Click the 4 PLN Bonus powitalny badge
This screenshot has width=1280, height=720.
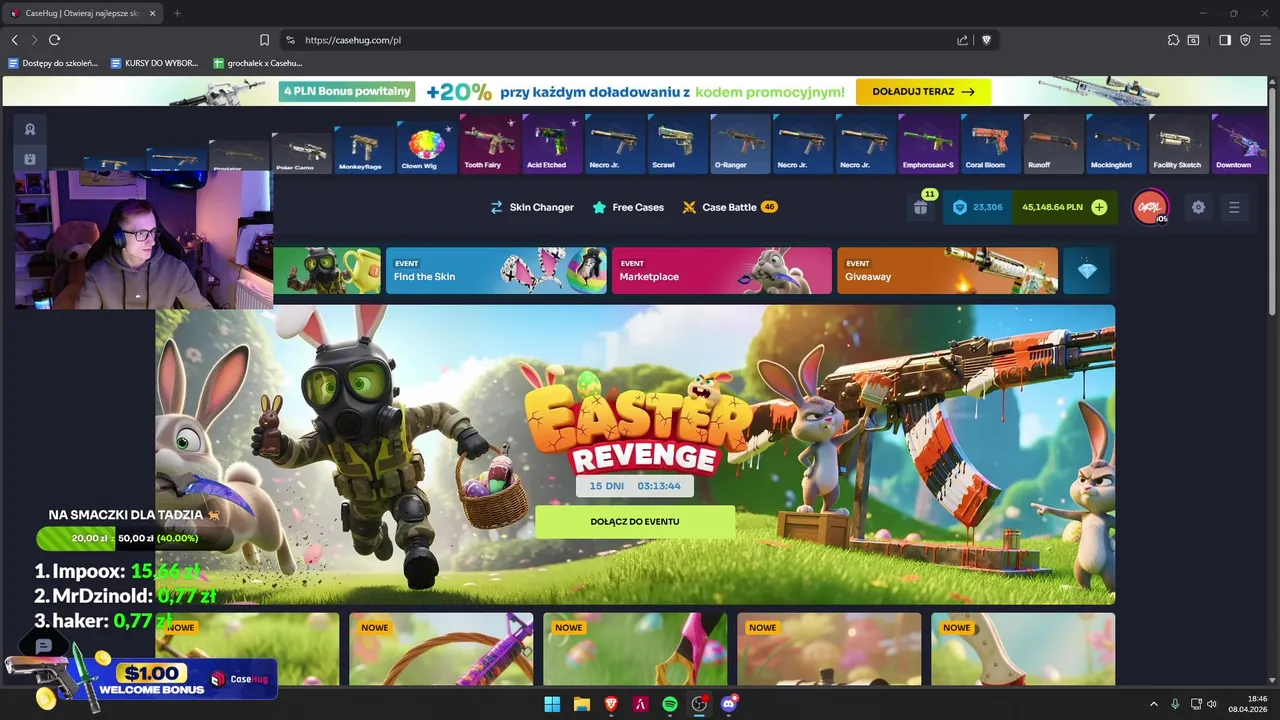point(348,91)
